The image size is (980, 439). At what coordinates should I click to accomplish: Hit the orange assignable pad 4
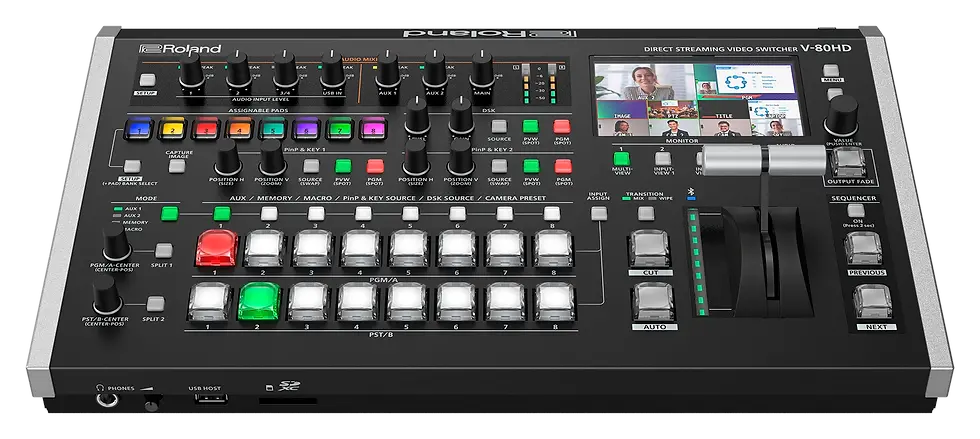[239, 129]
